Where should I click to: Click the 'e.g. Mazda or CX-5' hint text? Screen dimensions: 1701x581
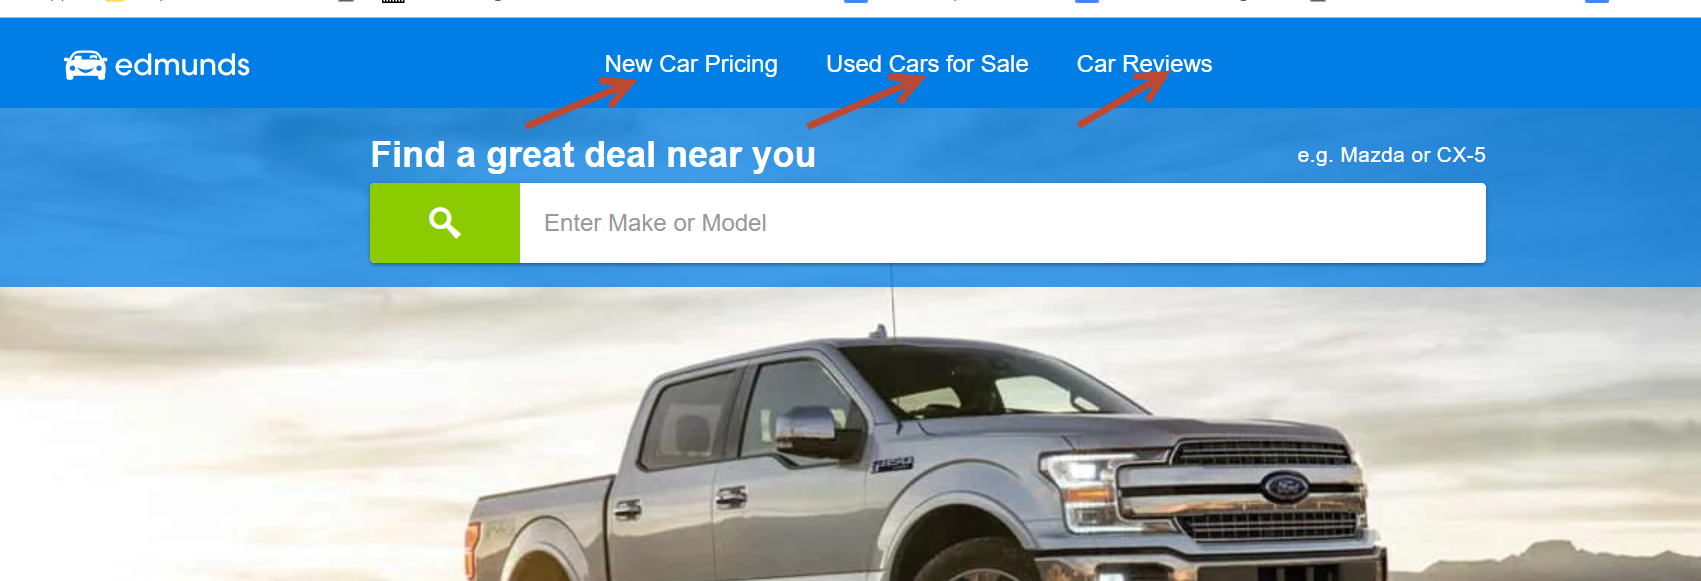point(1391,155)
